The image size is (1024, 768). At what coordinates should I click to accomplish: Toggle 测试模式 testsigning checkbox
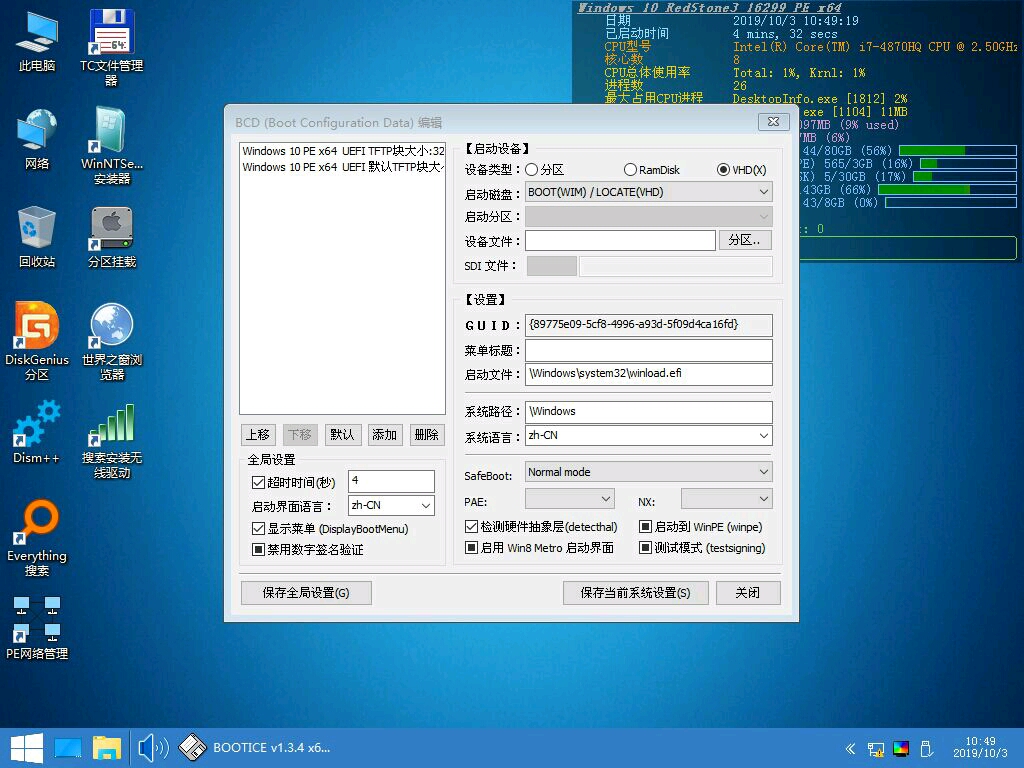645,547
